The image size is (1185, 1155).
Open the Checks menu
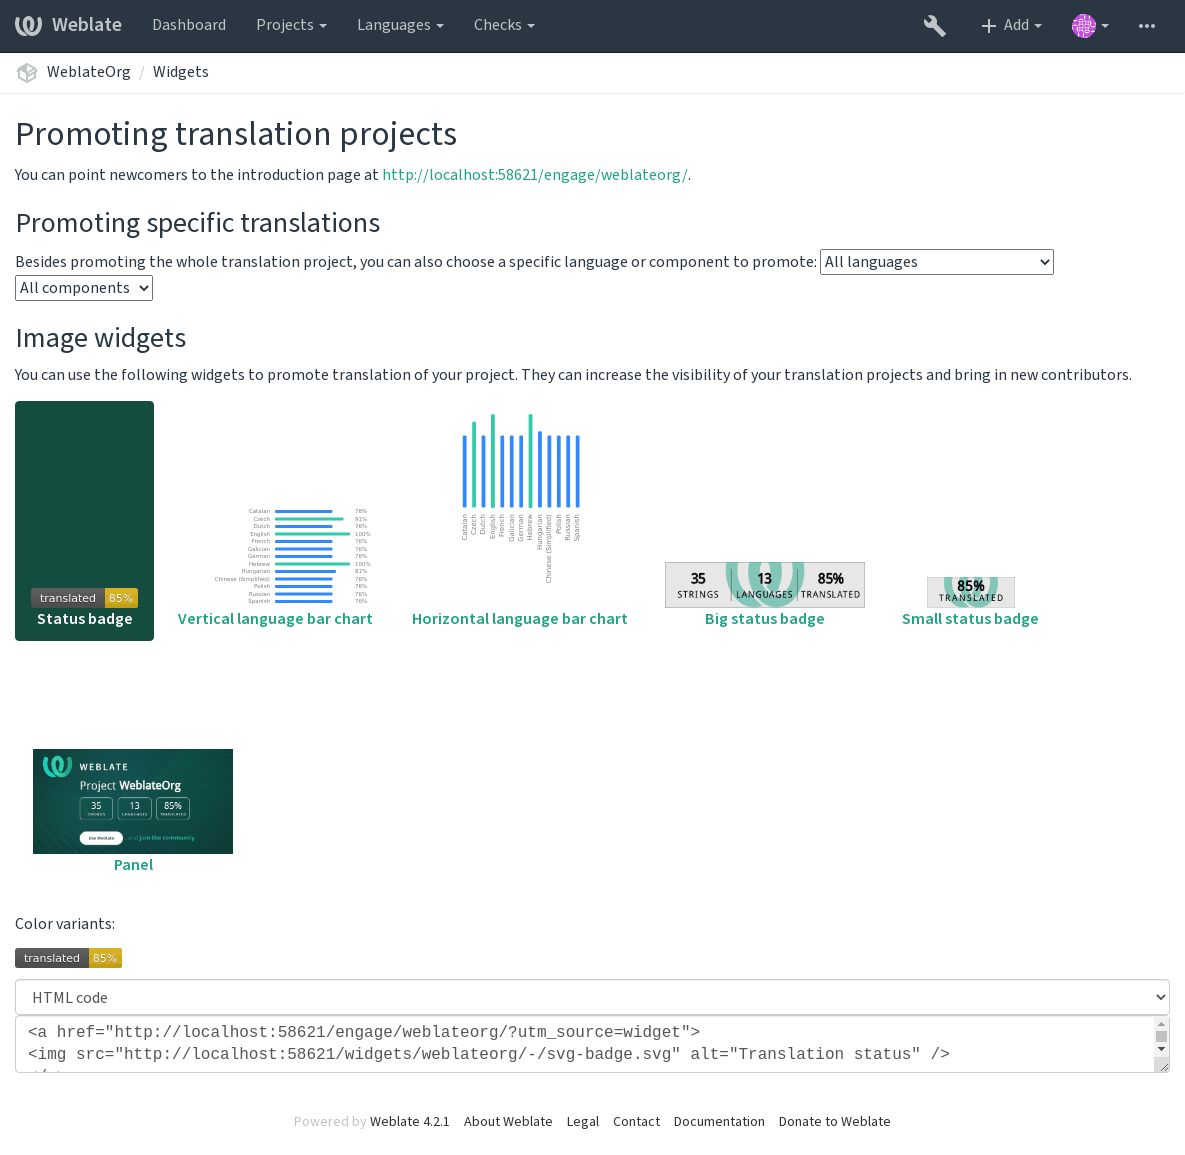pyautogui.click(x=504, y=25)
